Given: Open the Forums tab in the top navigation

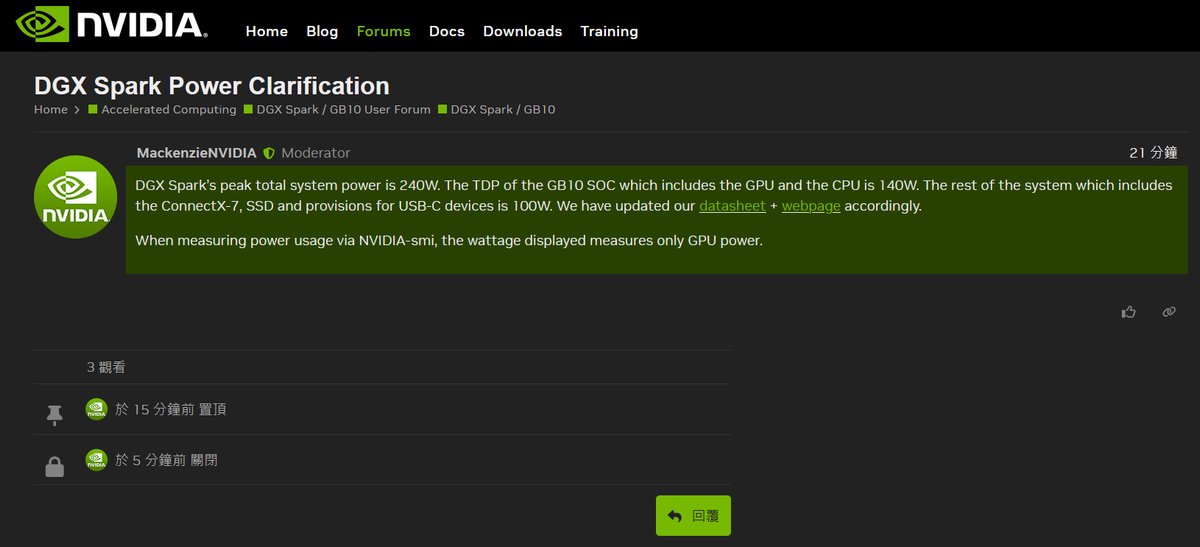Looking at the screenshot, I should [x=383, y=31].
